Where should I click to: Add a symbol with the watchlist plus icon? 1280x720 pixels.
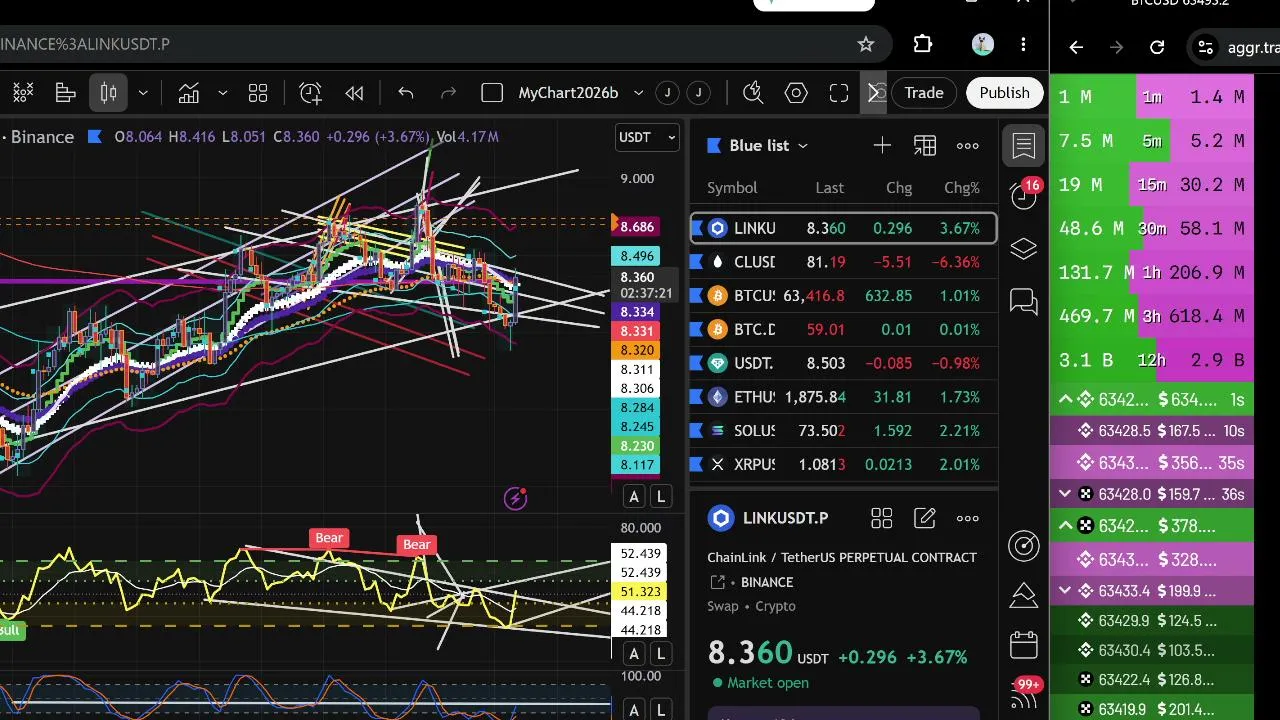[x=882, y=146]
